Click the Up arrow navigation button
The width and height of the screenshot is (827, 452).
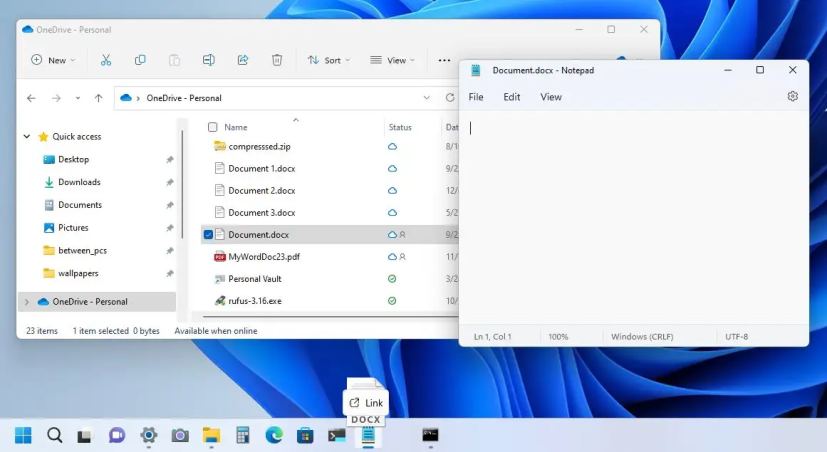coord(98,98)
